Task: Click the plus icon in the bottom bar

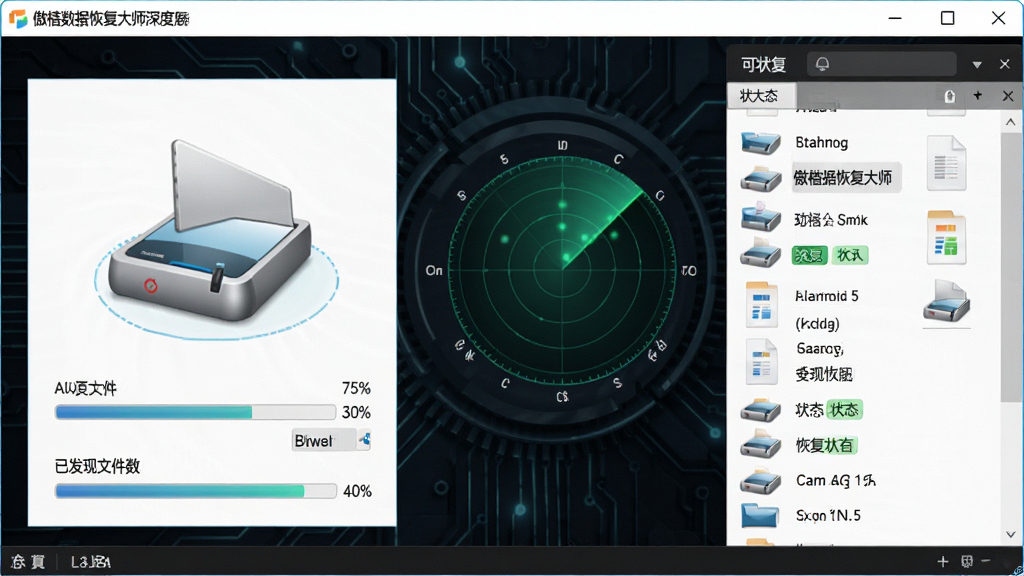Action: [942, 562]
